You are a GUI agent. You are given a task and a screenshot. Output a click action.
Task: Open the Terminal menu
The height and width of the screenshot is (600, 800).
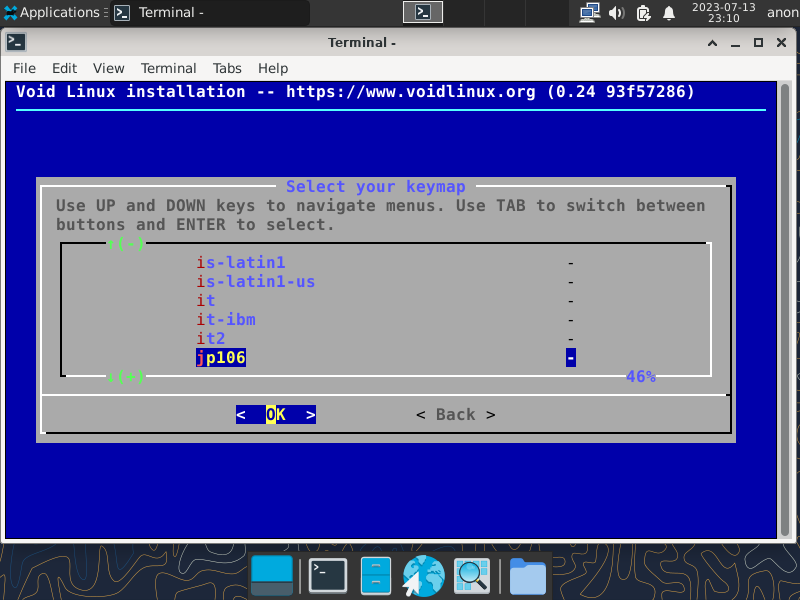coord(168,68)
